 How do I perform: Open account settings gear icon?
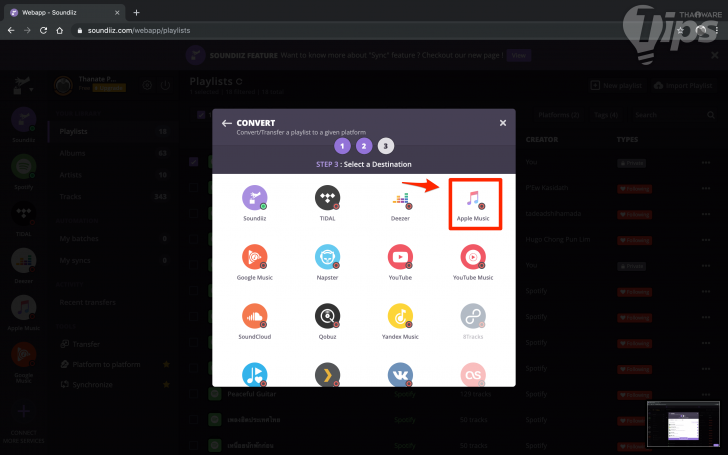[147, 85]
